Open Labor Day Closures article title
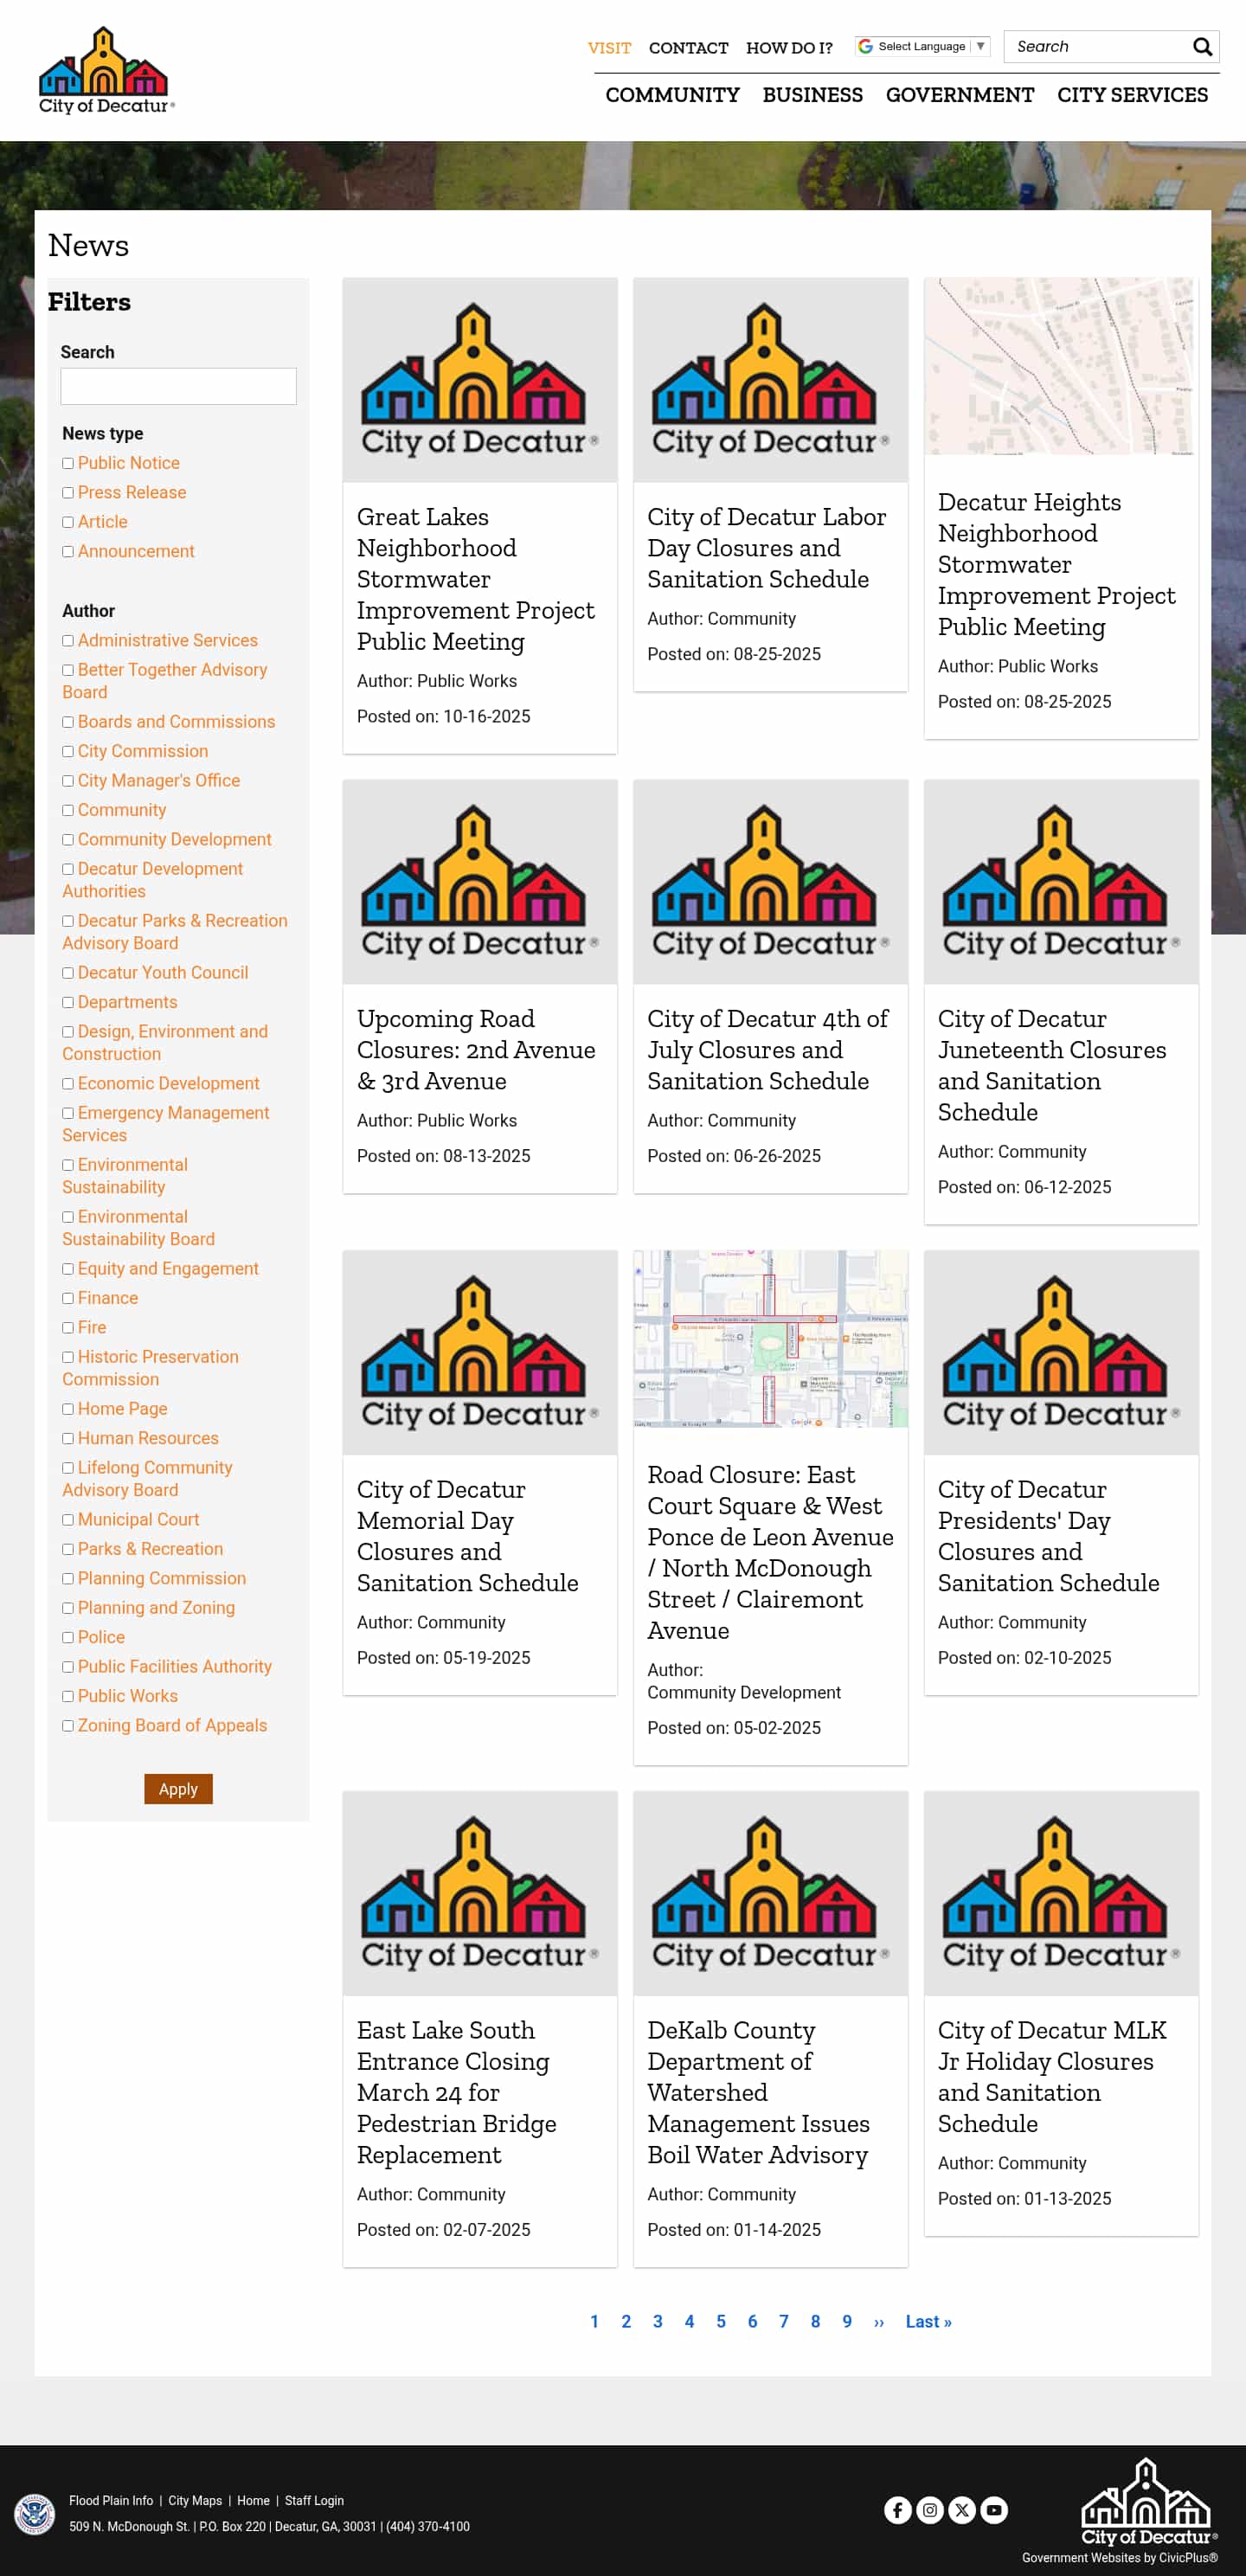The width and height of the screenshot is (1246, 2576). tap(766, 548)
